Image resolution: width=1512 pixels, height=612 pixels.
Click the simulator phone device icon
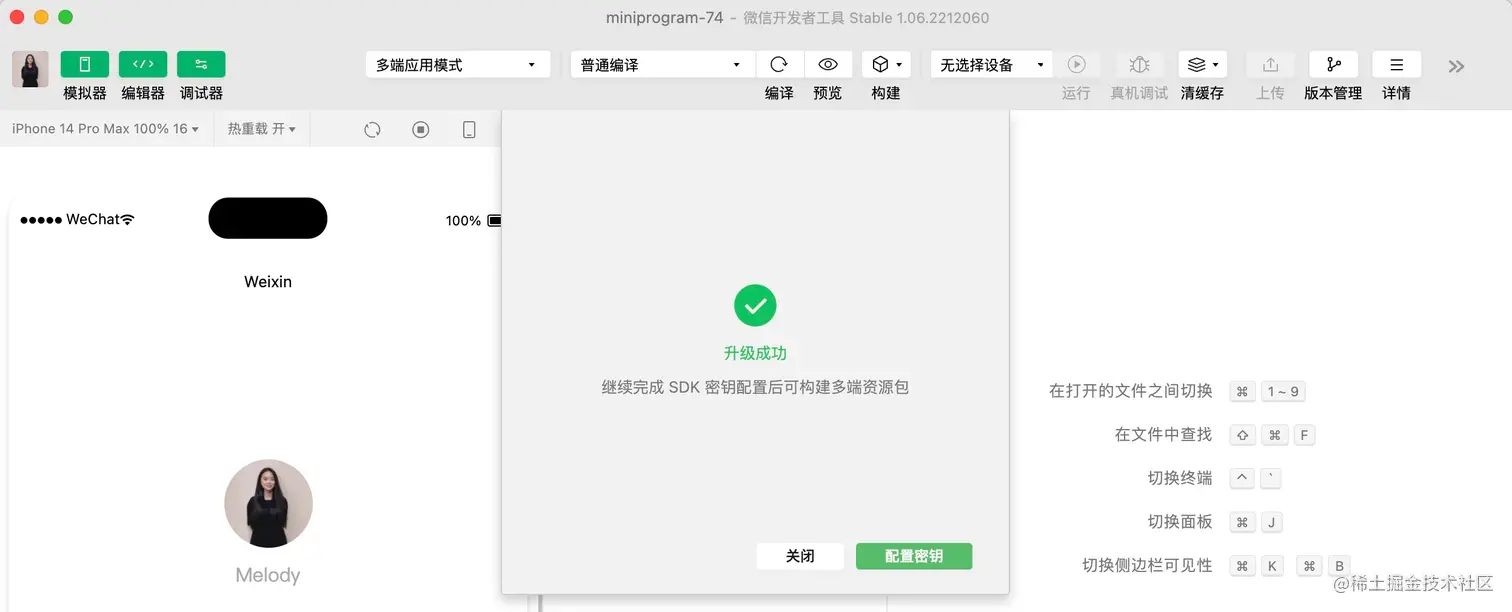pos(469,129)
